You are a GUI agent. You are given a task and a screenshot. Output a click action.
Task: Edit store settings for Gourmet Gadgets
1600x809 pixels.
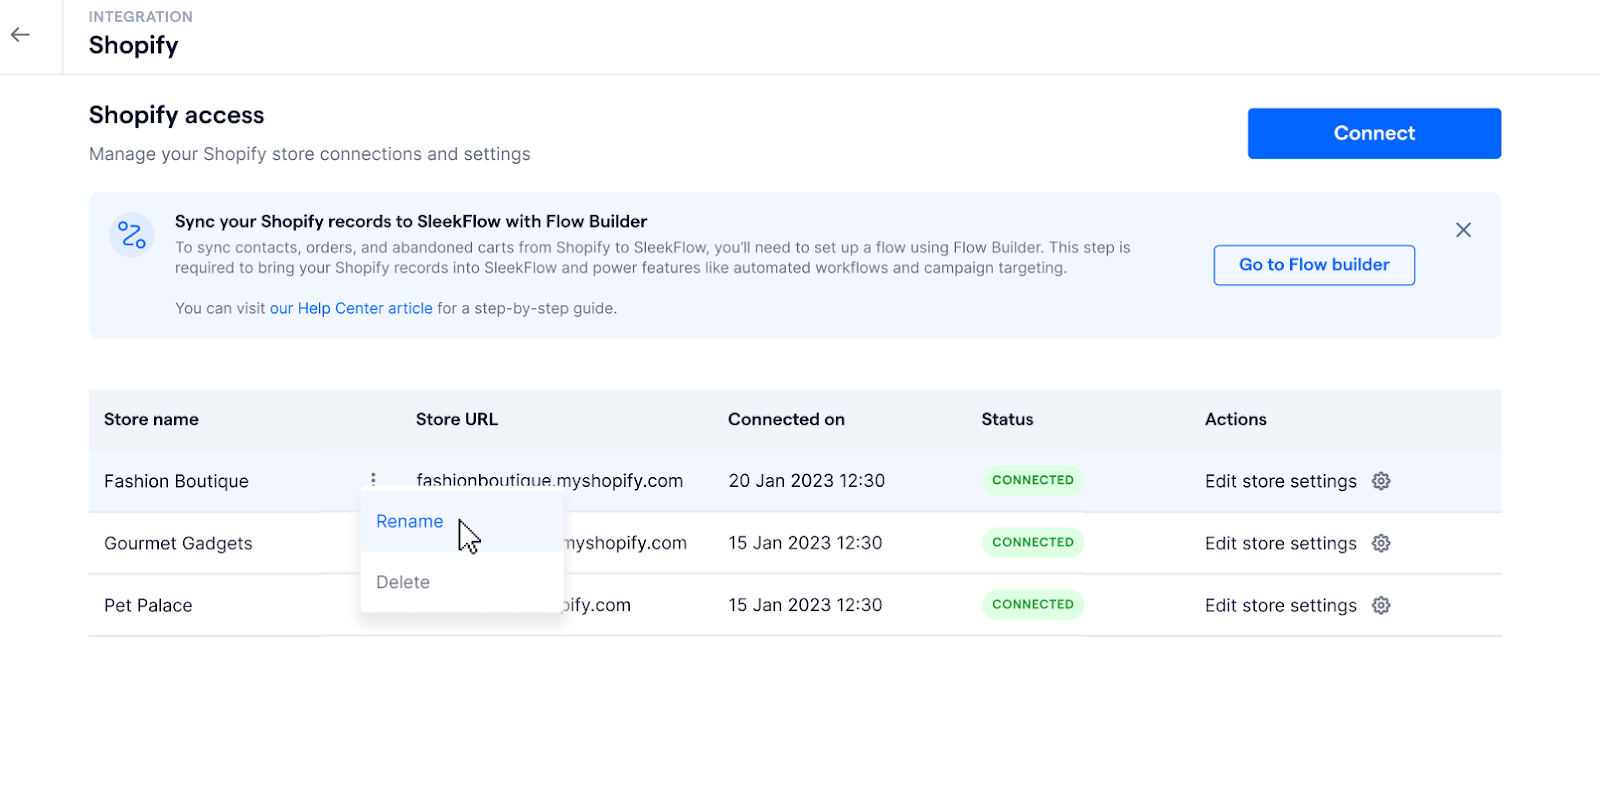[1281, 543]
